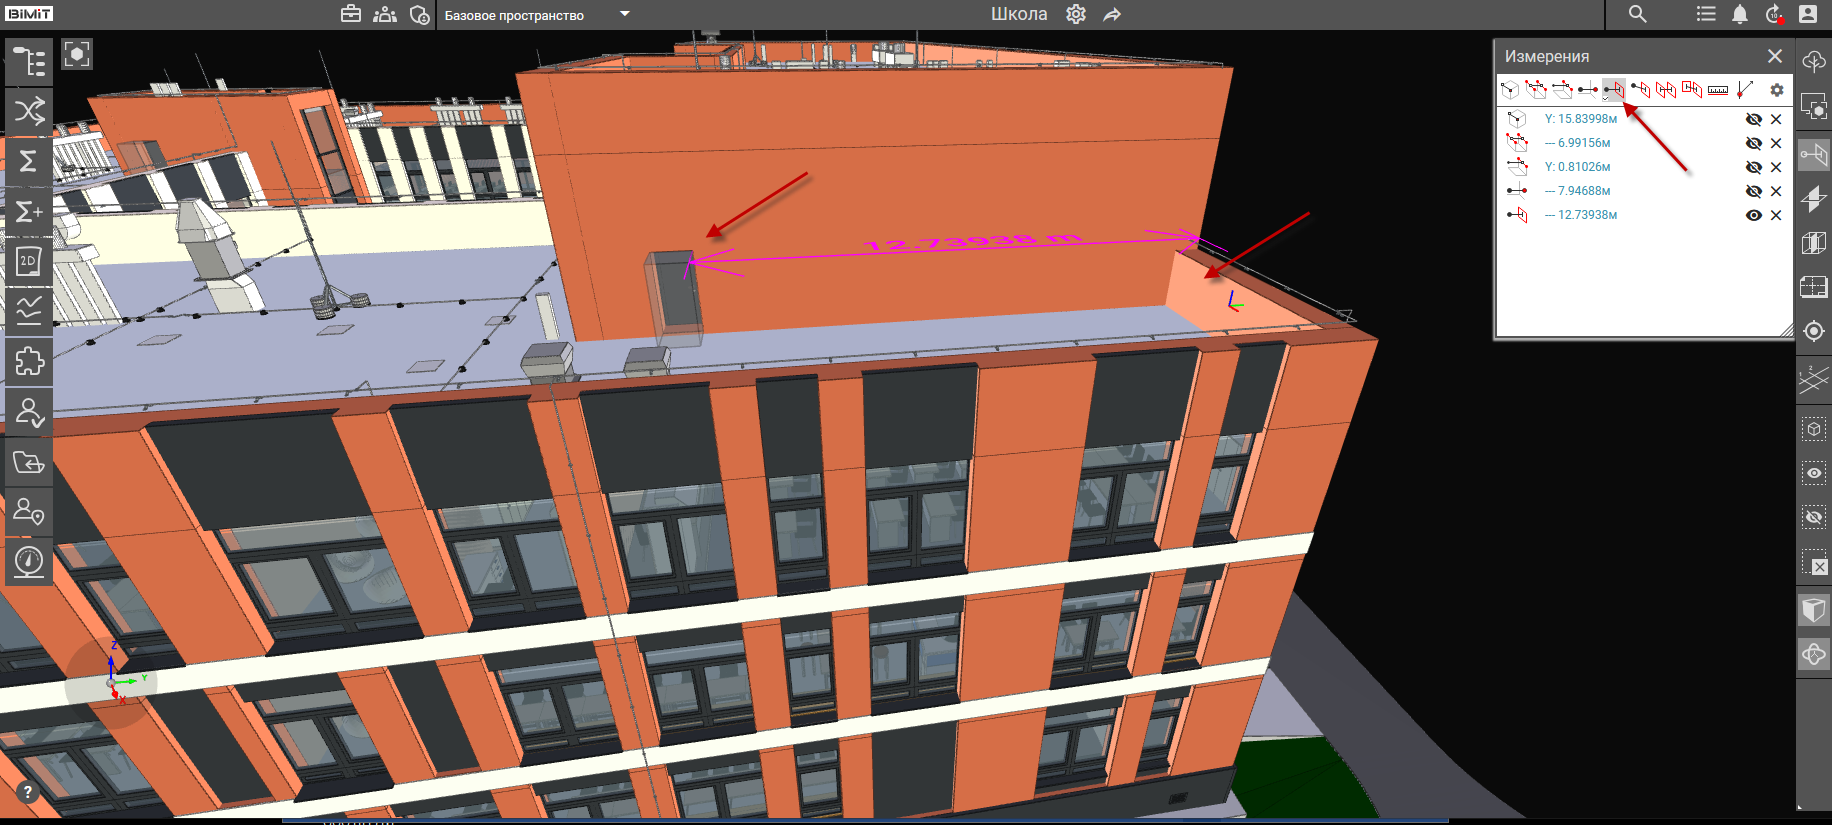The height and width of the screenshot is (825, 1832).
Task: Delete the Y: 0.81026м measurement
Action: click(1776, 167)
